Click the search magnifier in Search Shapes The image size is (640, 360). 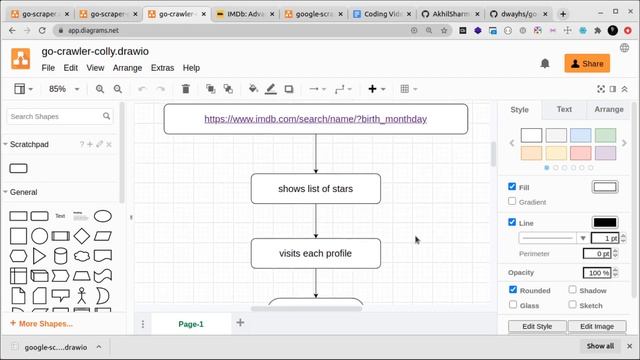click(x=107, y=116)
